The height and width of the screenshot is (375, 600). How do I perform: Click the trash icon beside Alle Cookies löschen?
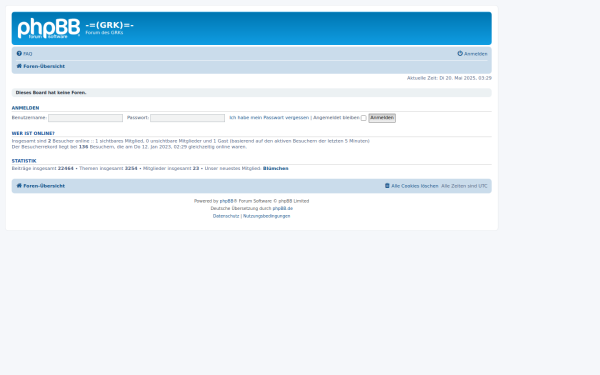[387, 186]
